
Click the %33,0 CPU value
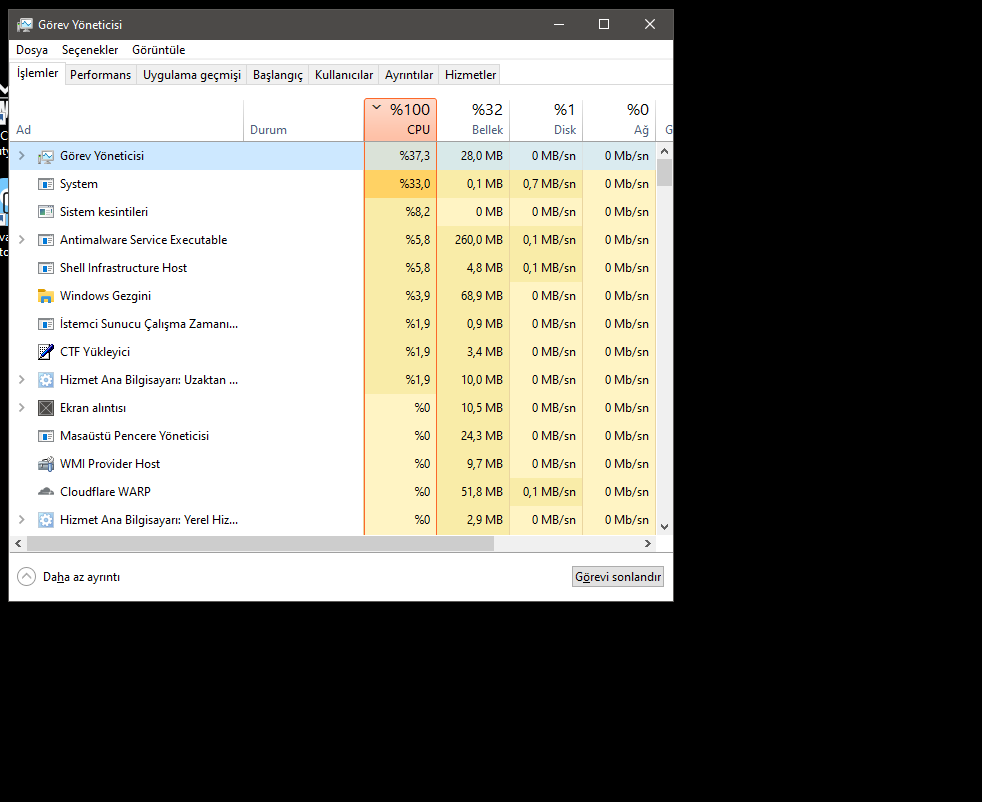[415, 184]
